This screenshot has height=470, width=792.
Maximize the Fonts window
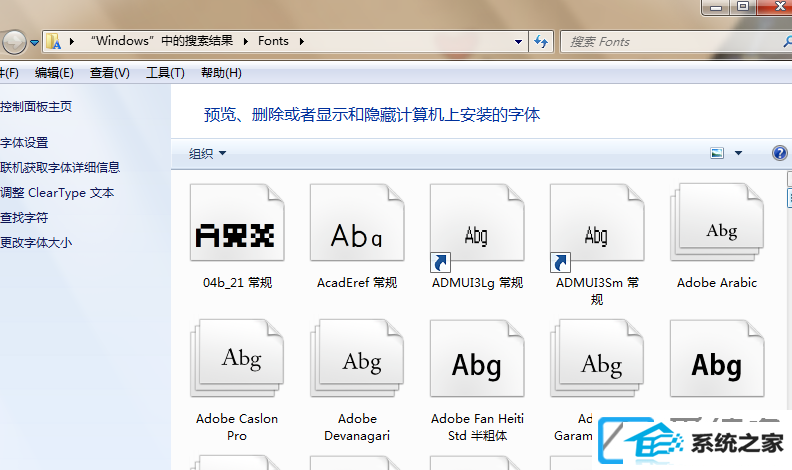click(x=743, y=7)
